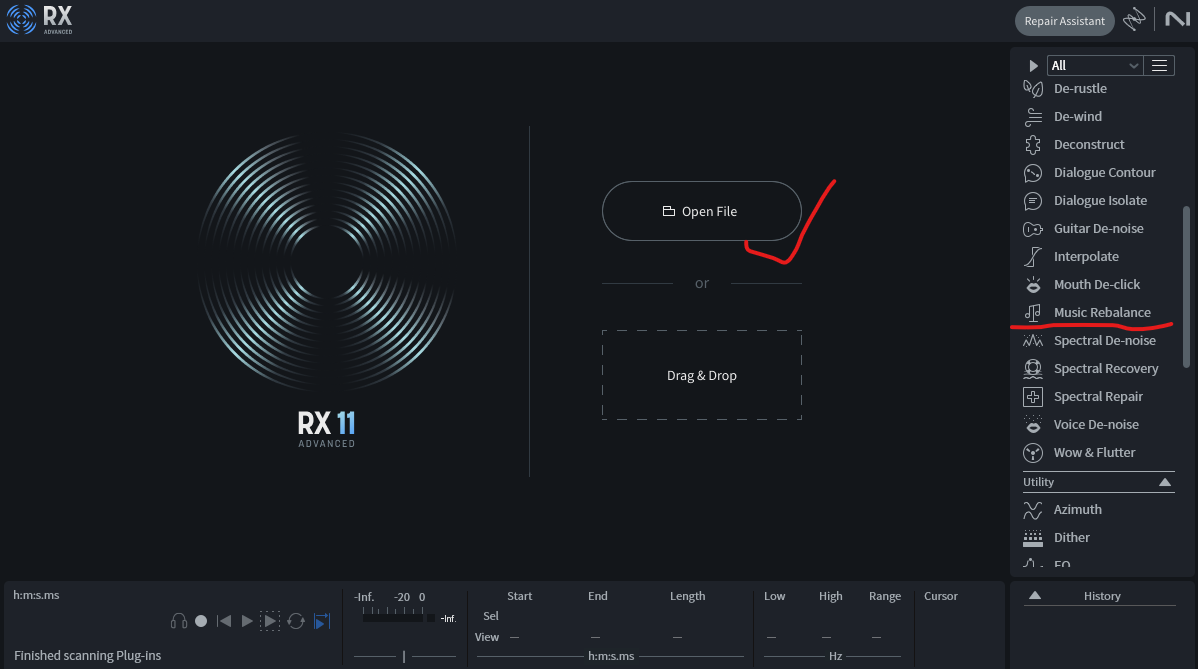
Task: Open the De-wind module icon
Action: (x=1033, y=117)
